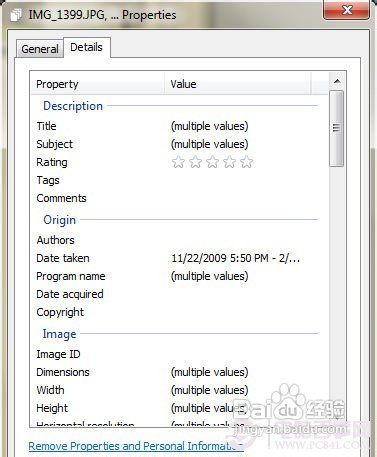Select the Rating property label

point(52,162)
